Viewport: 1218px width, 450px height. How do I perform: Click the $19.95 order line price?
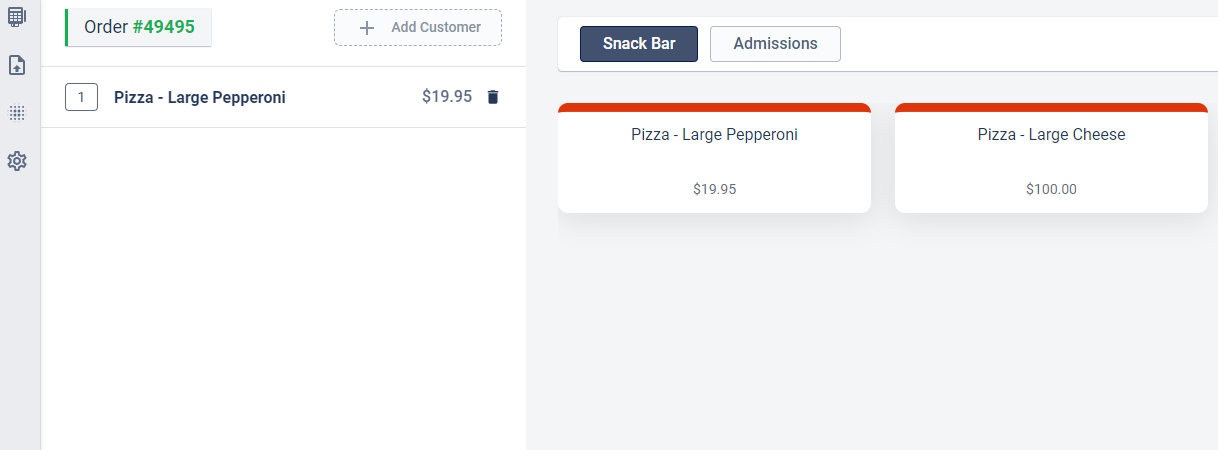(447, 97)
